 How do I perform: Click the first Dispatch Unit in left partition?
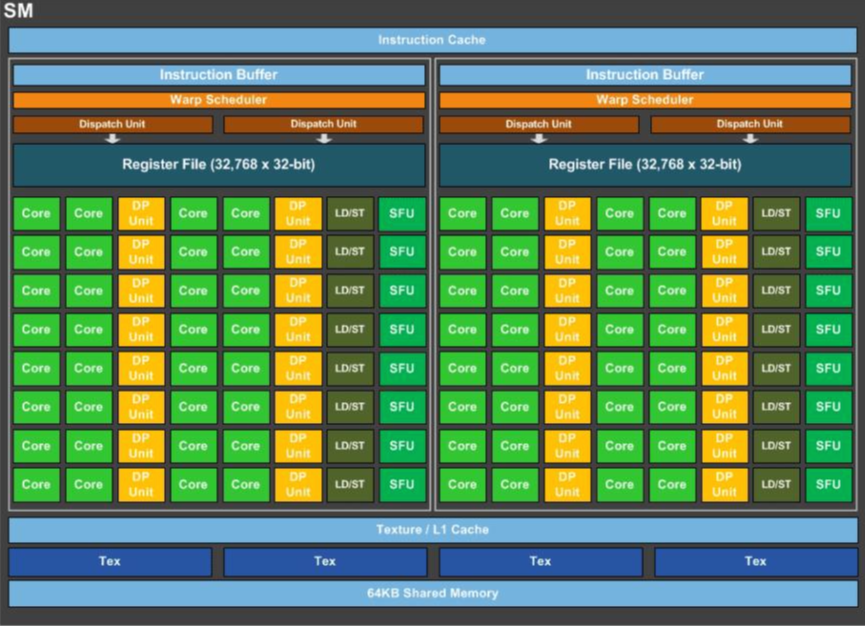tap(113, 124)
